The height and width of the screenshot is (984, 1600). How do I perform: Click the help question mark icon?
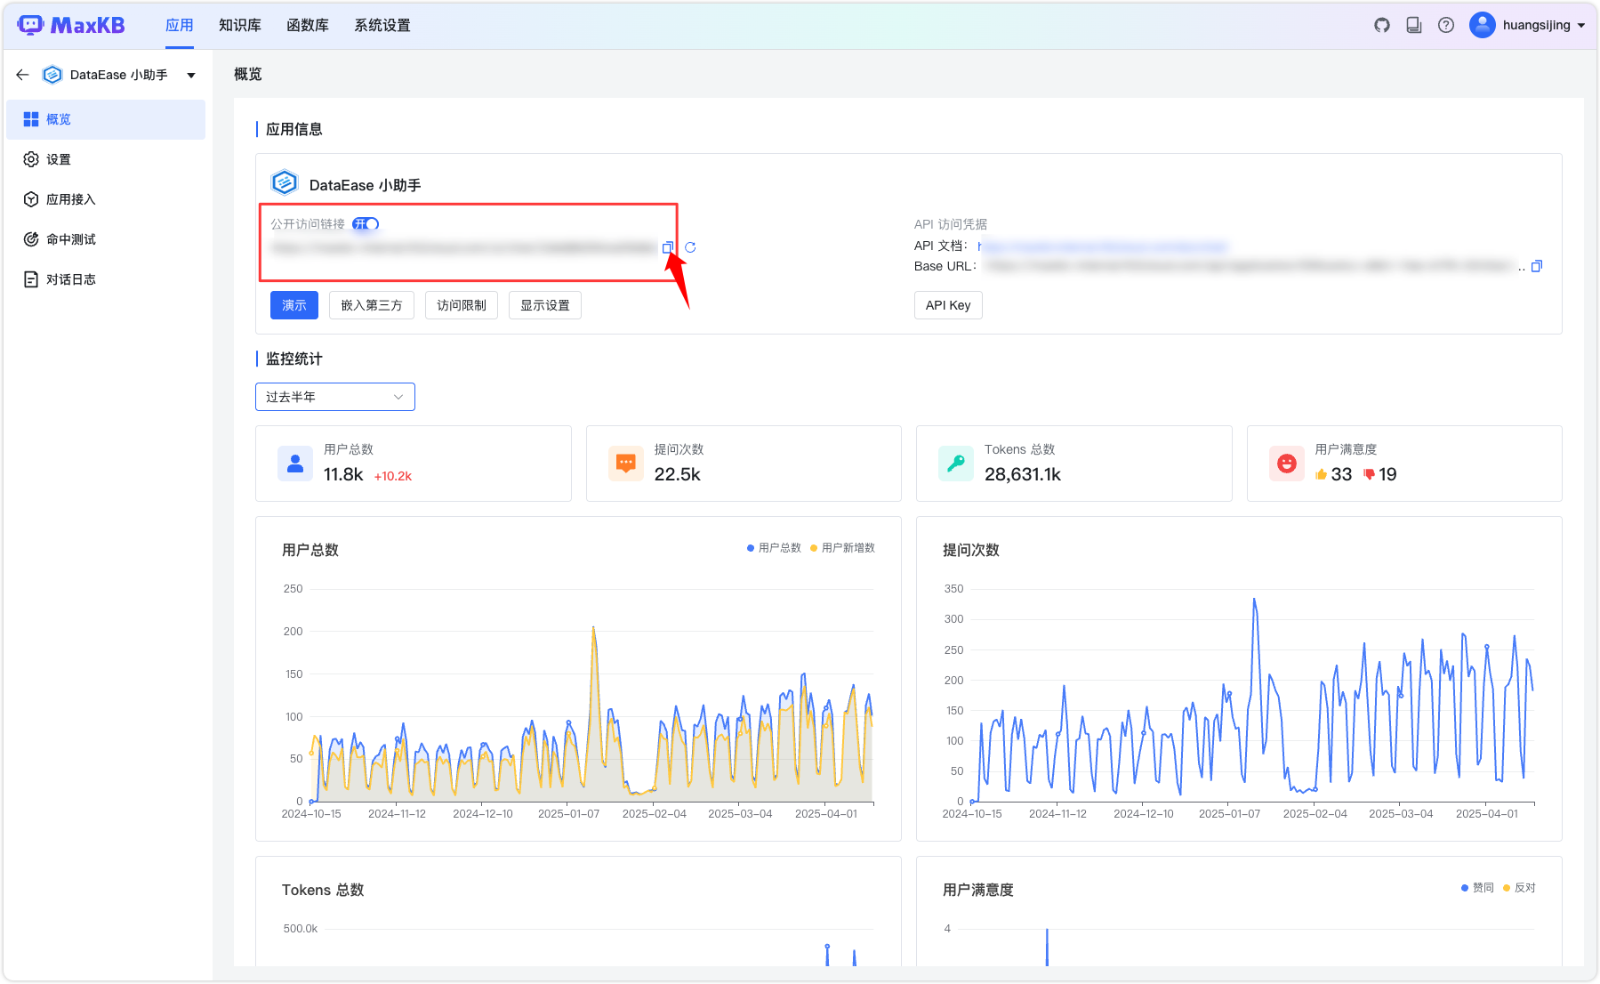click(x=1446, y=25)
